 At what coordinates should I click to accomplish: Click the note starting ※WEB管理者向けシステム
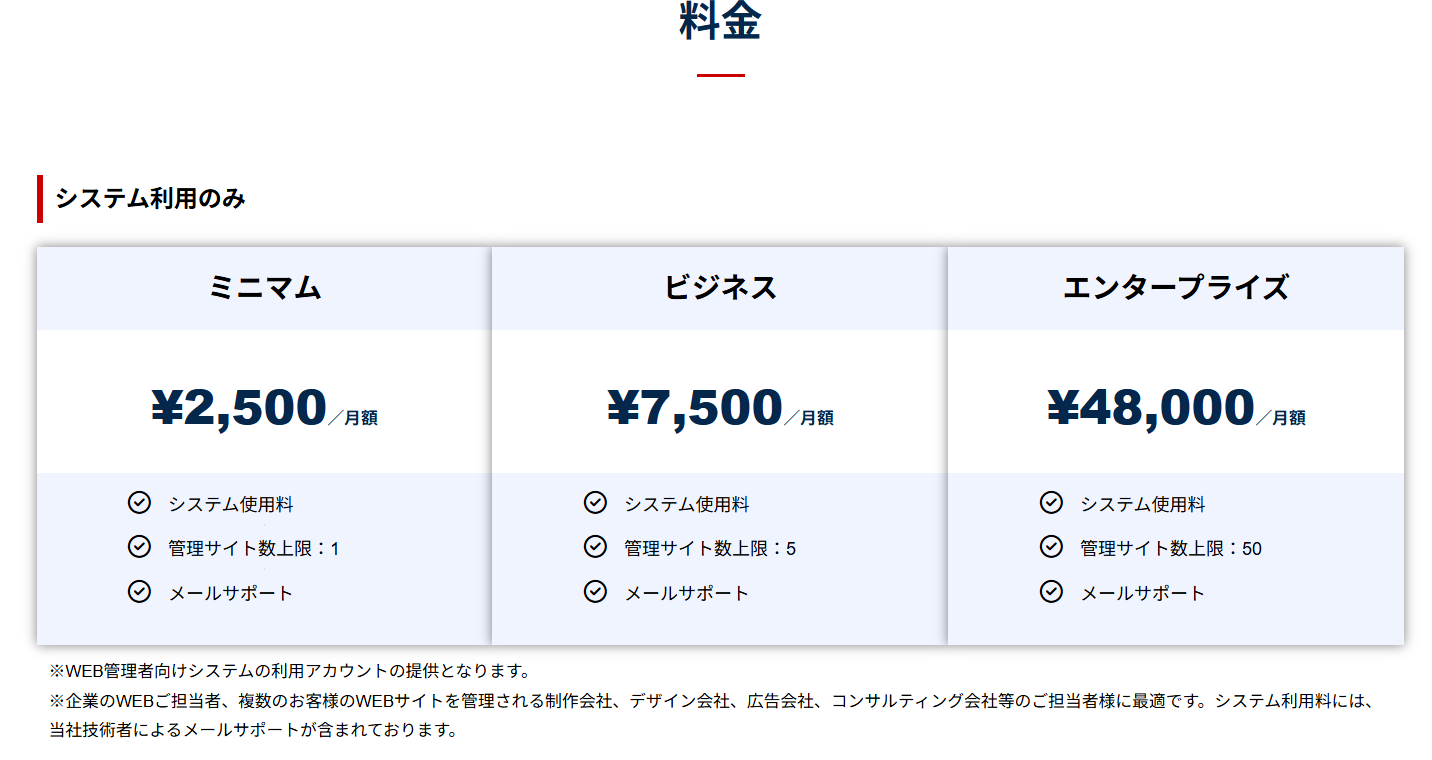tap(290, 670)
